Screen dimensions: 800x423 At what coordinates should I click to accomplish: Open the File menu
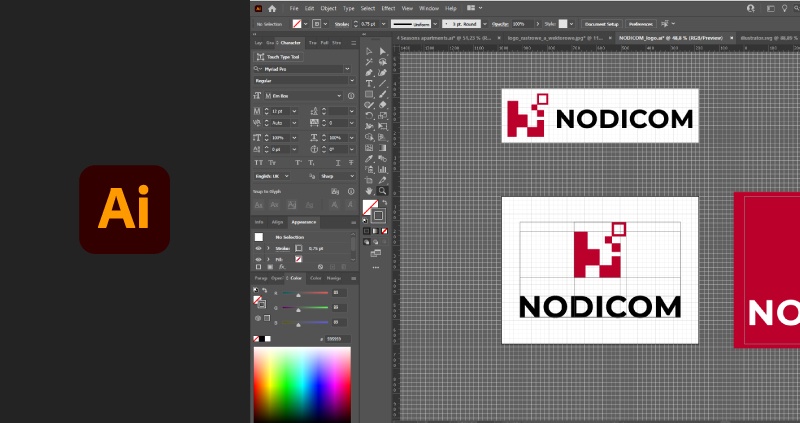coord(294,8)
